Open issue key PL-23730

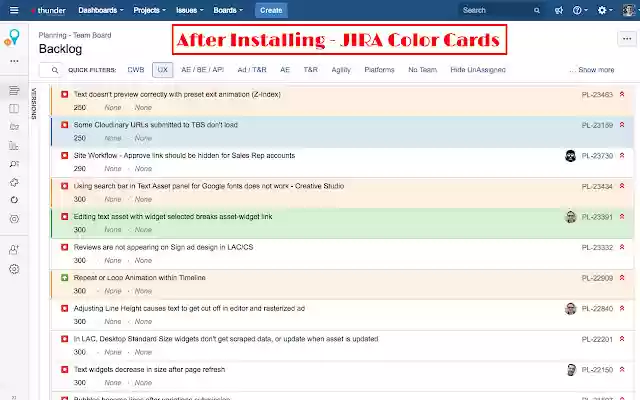tap(597, 156)
